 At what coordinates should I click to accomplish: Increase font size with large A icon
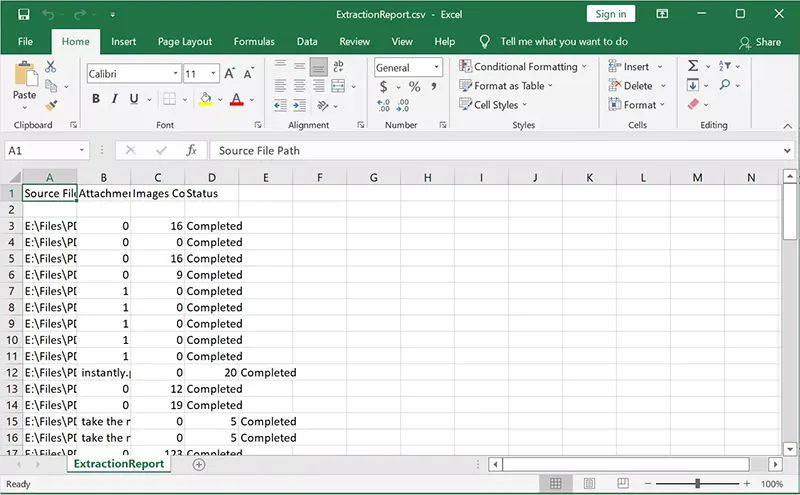point(230,73)
